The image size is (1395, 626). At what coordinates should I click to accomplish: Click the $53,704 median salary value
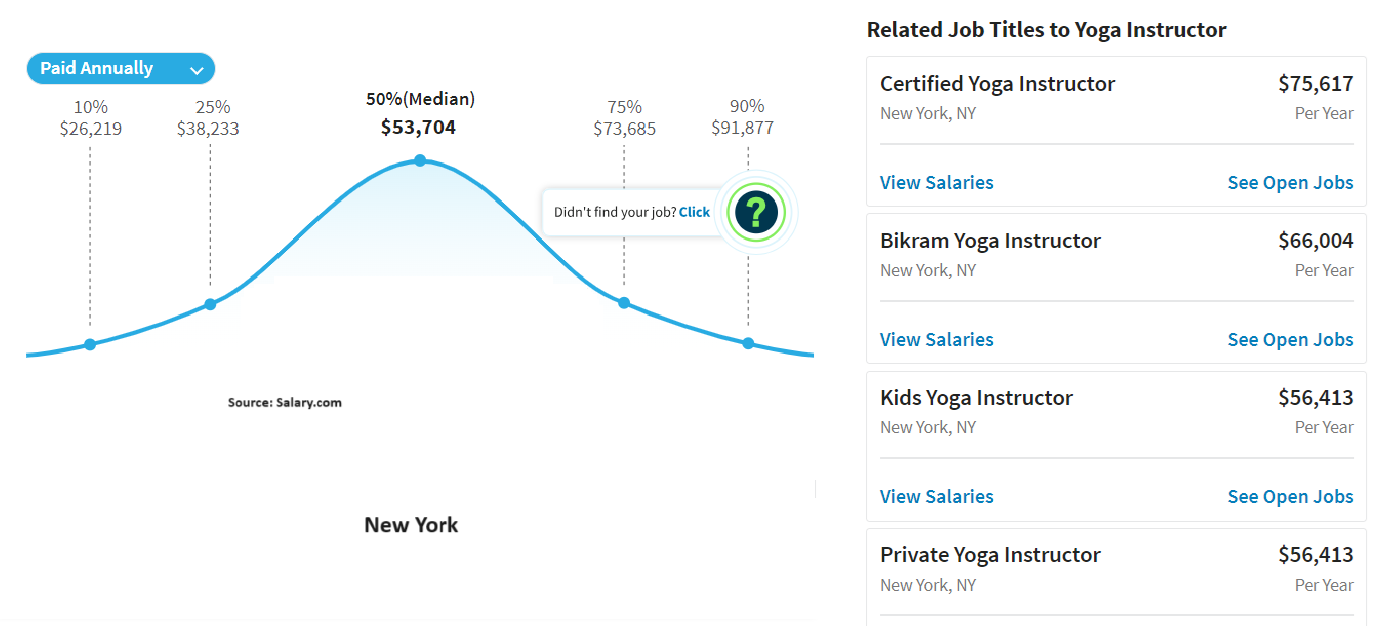[419, 127]
